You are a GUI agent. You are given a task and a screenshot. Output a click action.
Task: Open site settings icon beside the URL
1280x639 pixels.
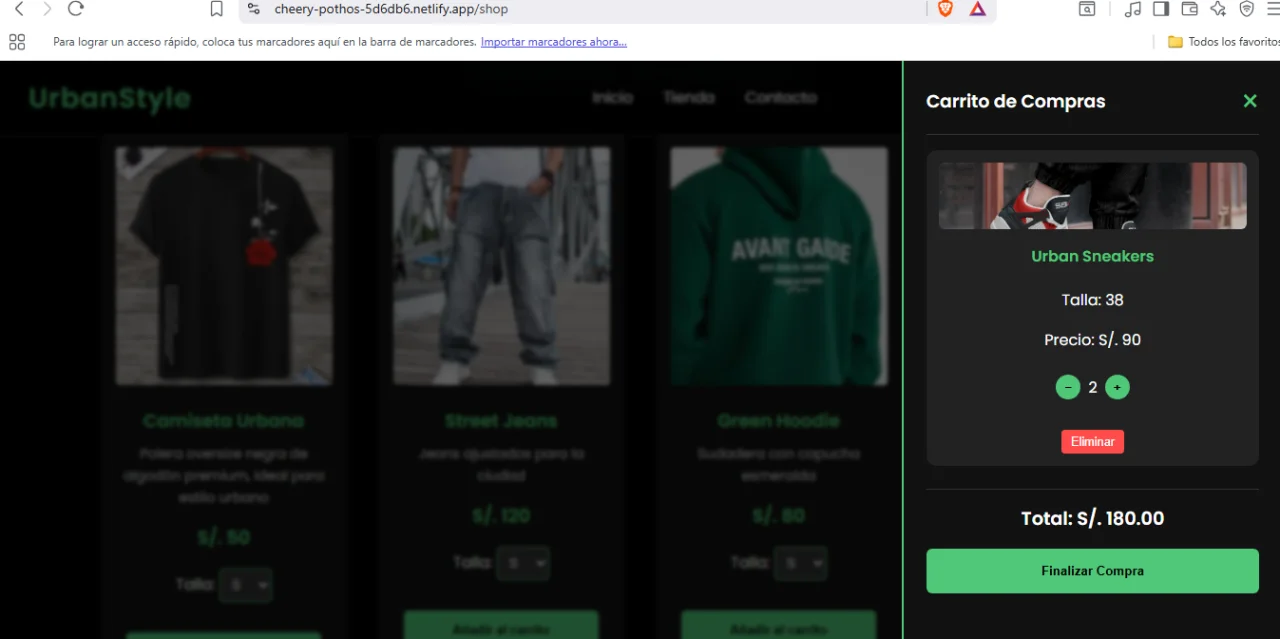click(x=254, y=9)
